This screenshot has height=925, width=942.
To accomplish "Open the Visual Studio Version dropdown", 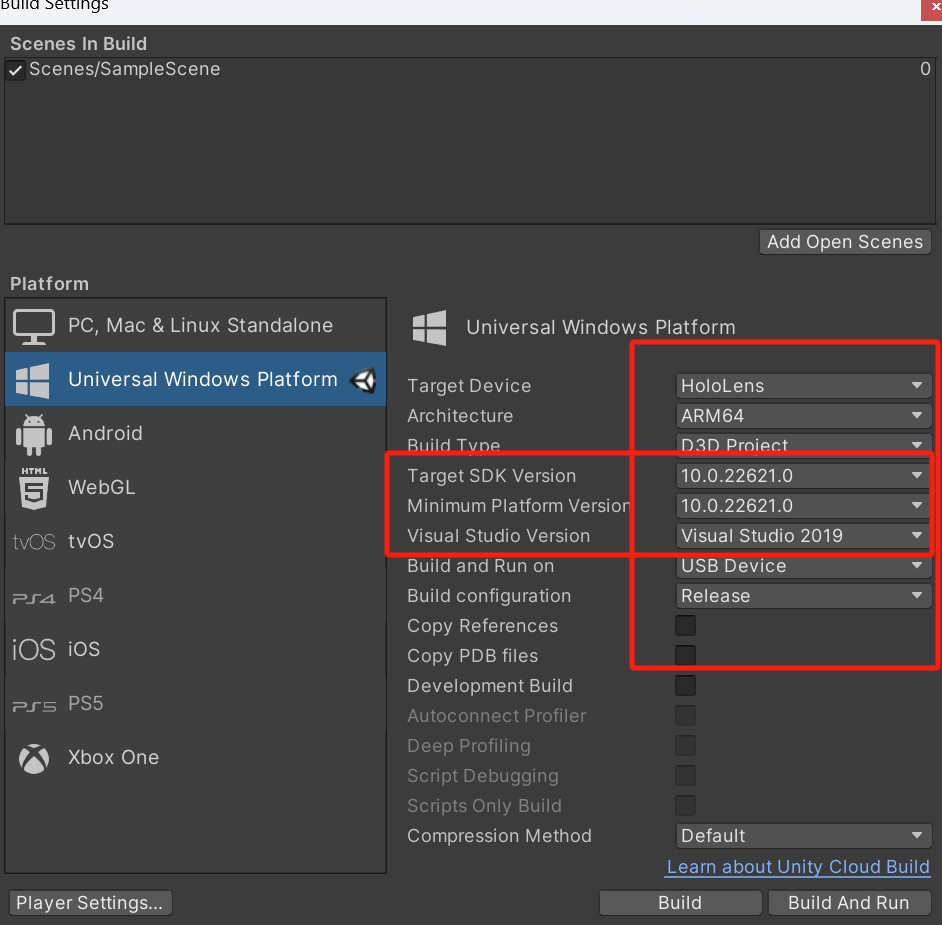I will click(x=803, y=536).
